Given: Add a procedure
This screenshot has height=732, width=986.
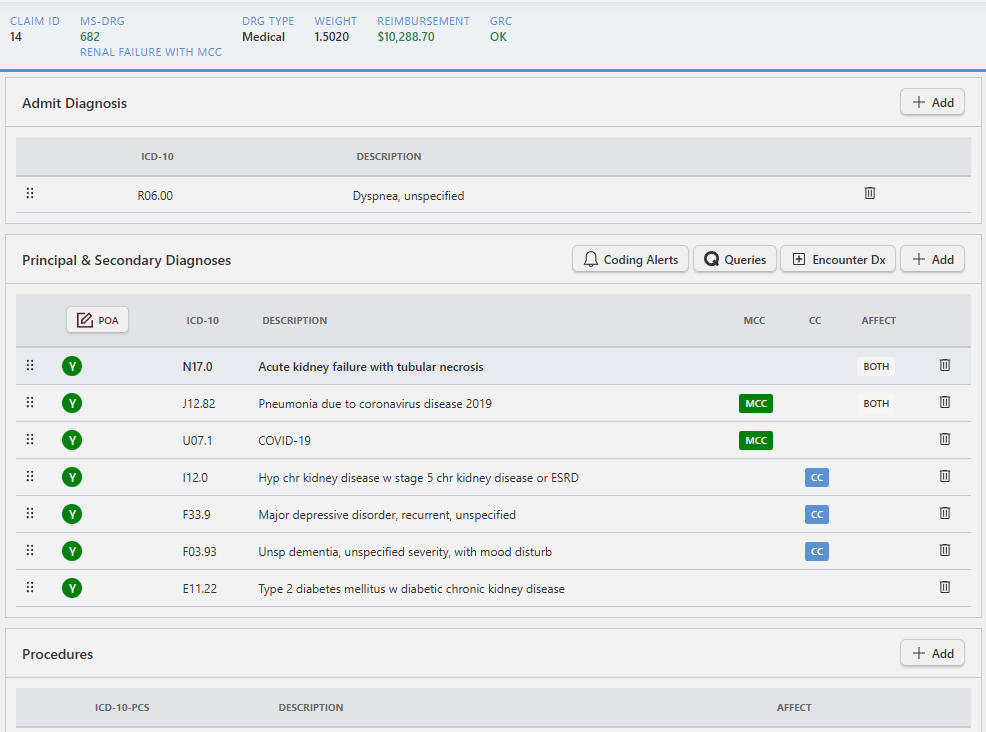Looking at the screenshot, I should pos(931,652).
